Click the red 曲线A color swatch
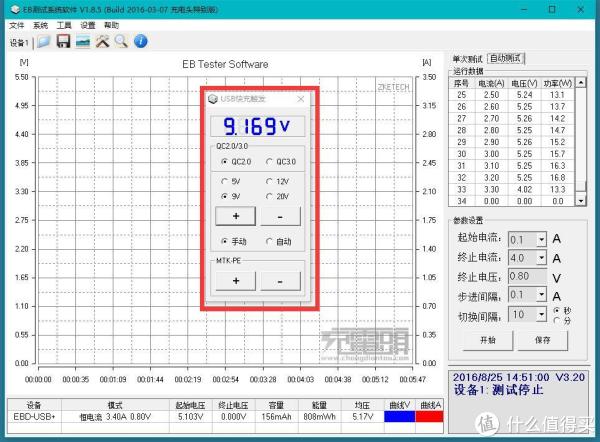 click(x=429, y=416)
